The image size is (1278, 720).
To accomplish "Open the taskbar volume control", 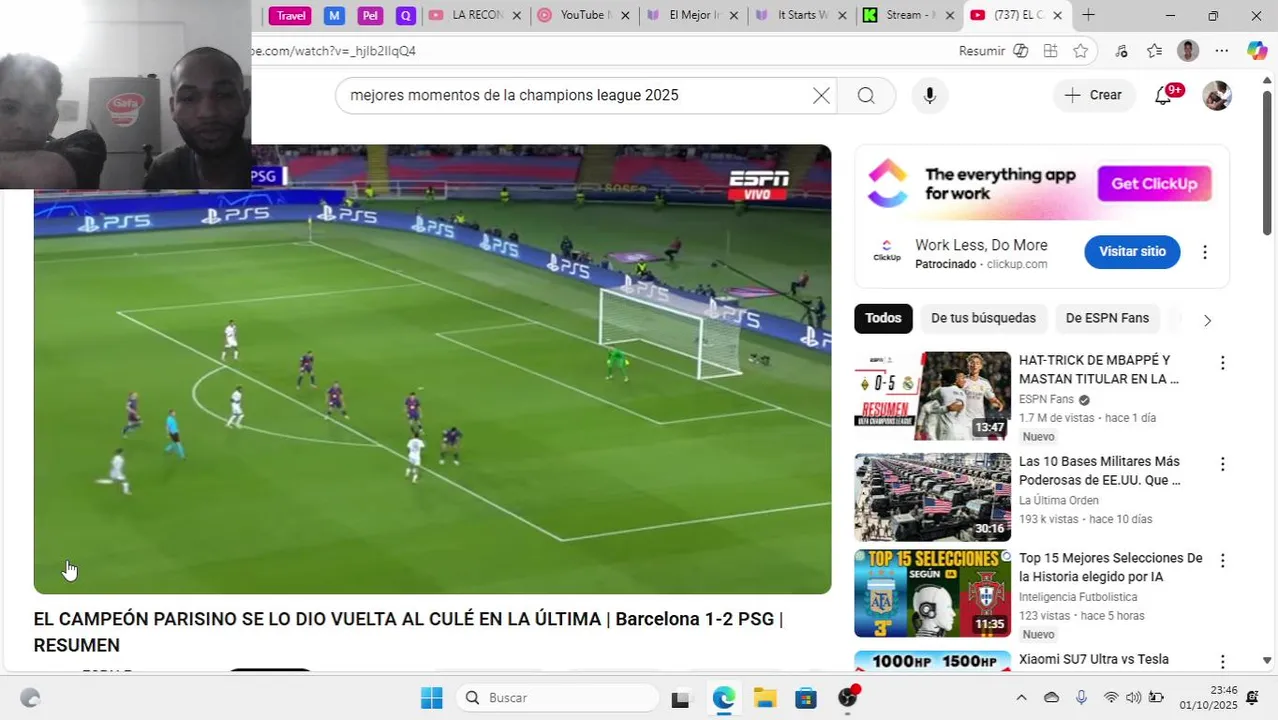I will [1133, 698].
